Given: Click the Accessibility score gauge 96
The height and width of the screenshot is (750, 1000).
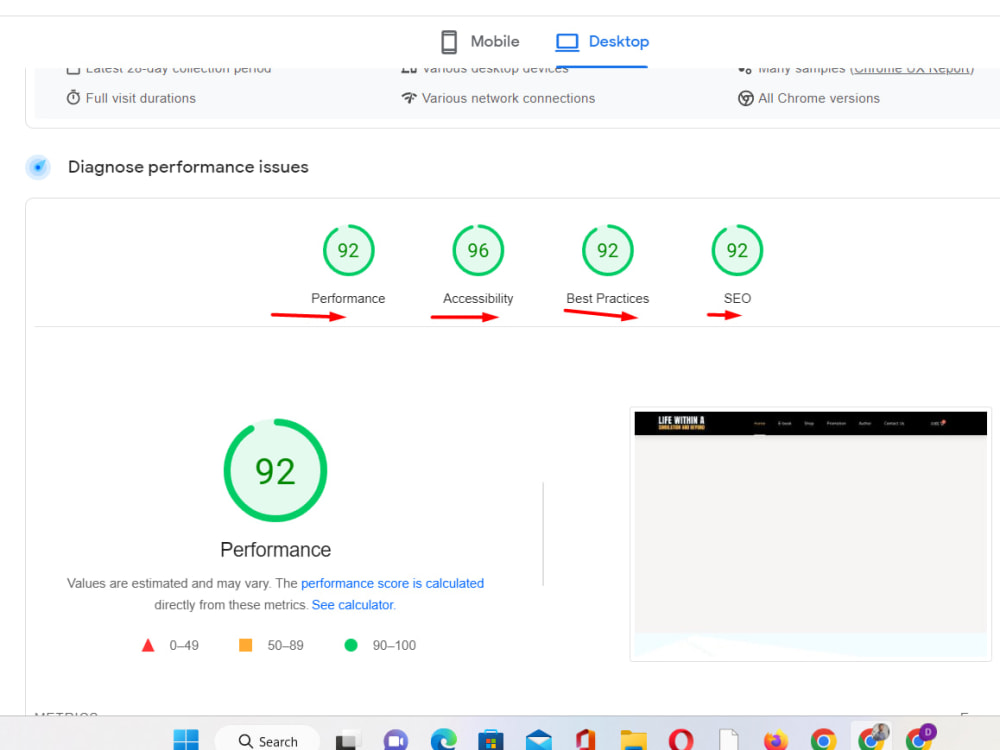Looking at the screenshot, I should (478, 250).
